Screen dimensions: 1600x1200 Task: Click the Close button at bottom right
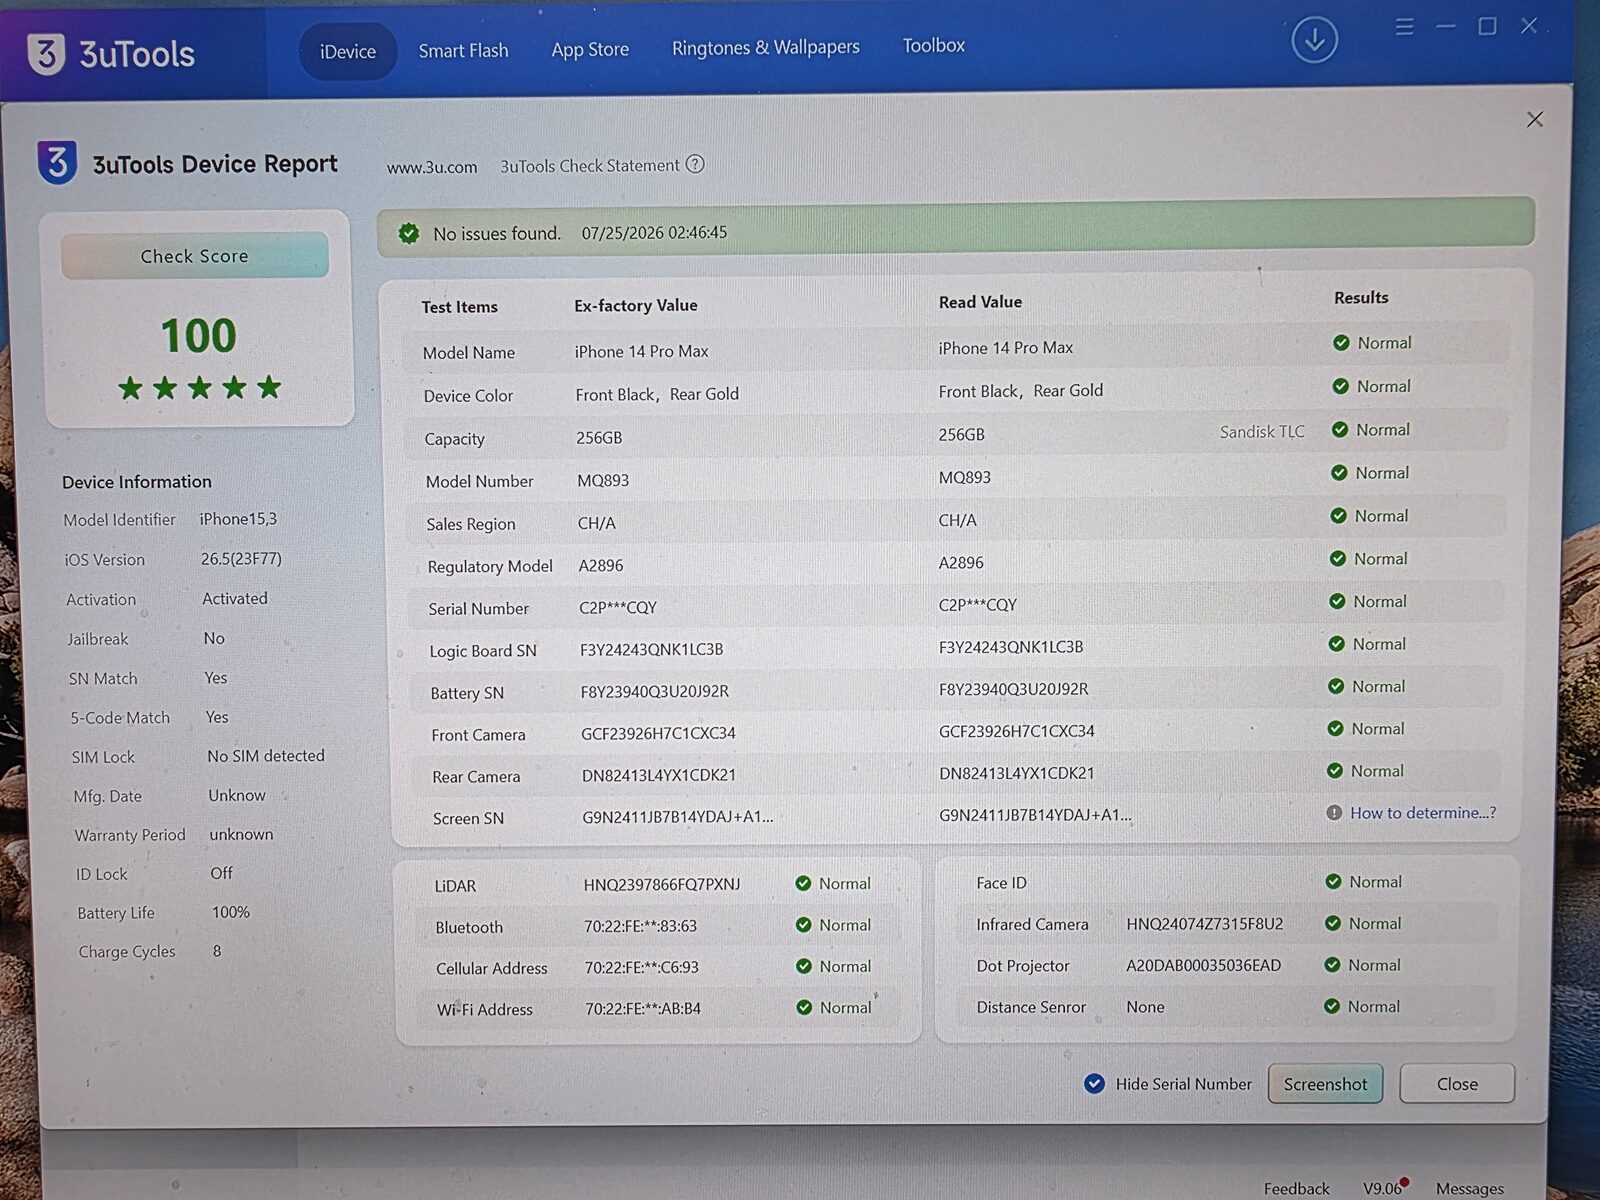tap(1457, 1084)
